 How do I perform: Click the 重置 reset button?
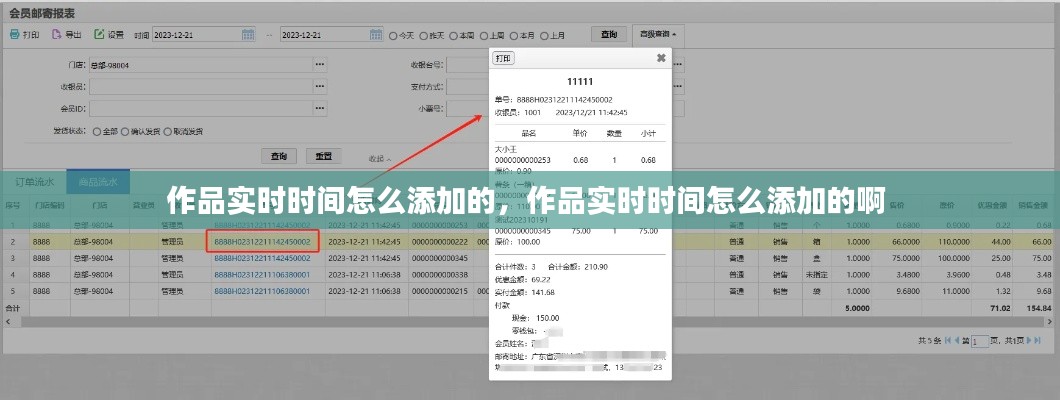323,157
